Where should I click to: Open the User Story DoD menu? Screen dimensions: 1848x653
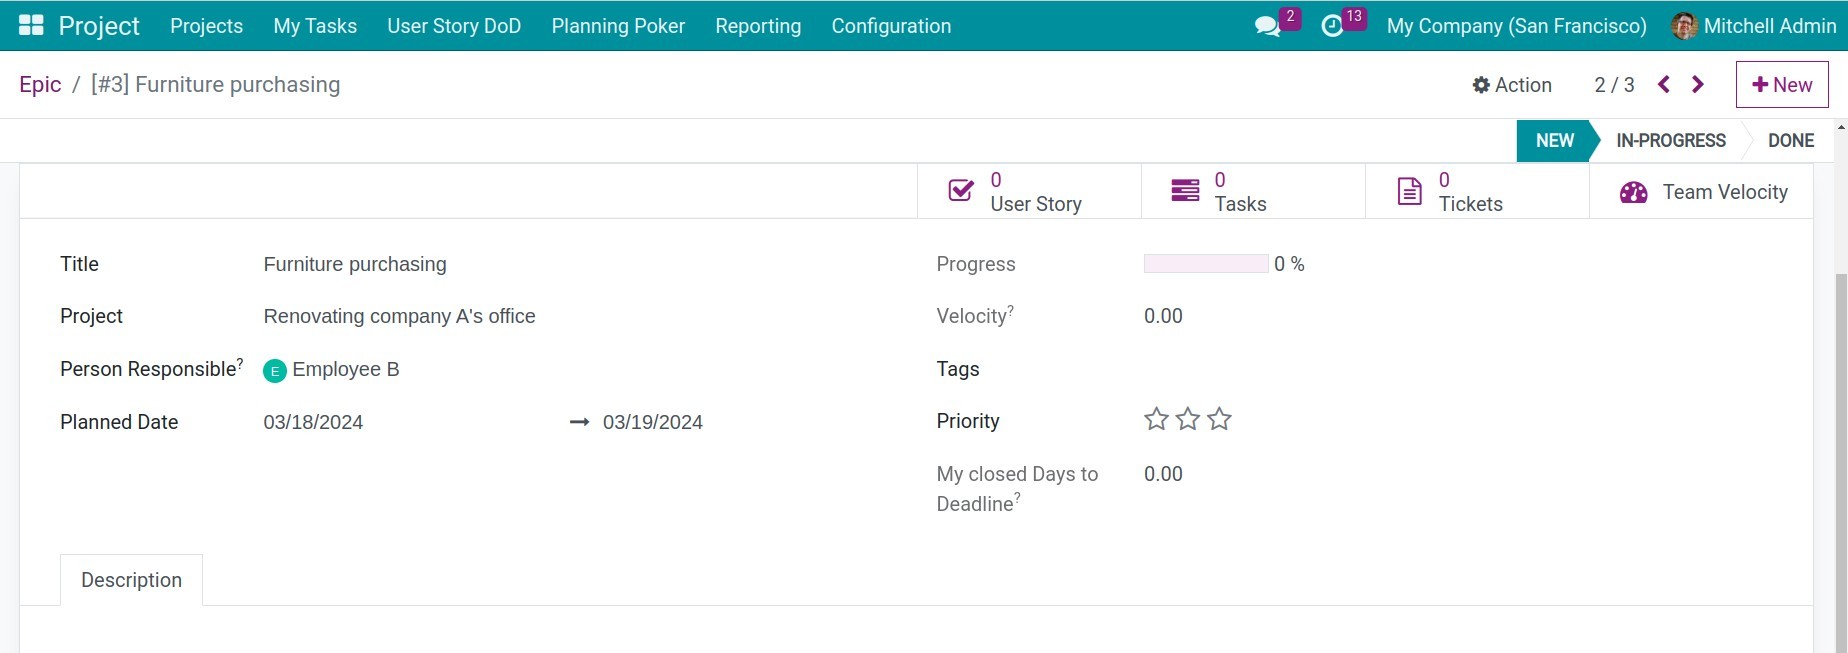[454, 26]
